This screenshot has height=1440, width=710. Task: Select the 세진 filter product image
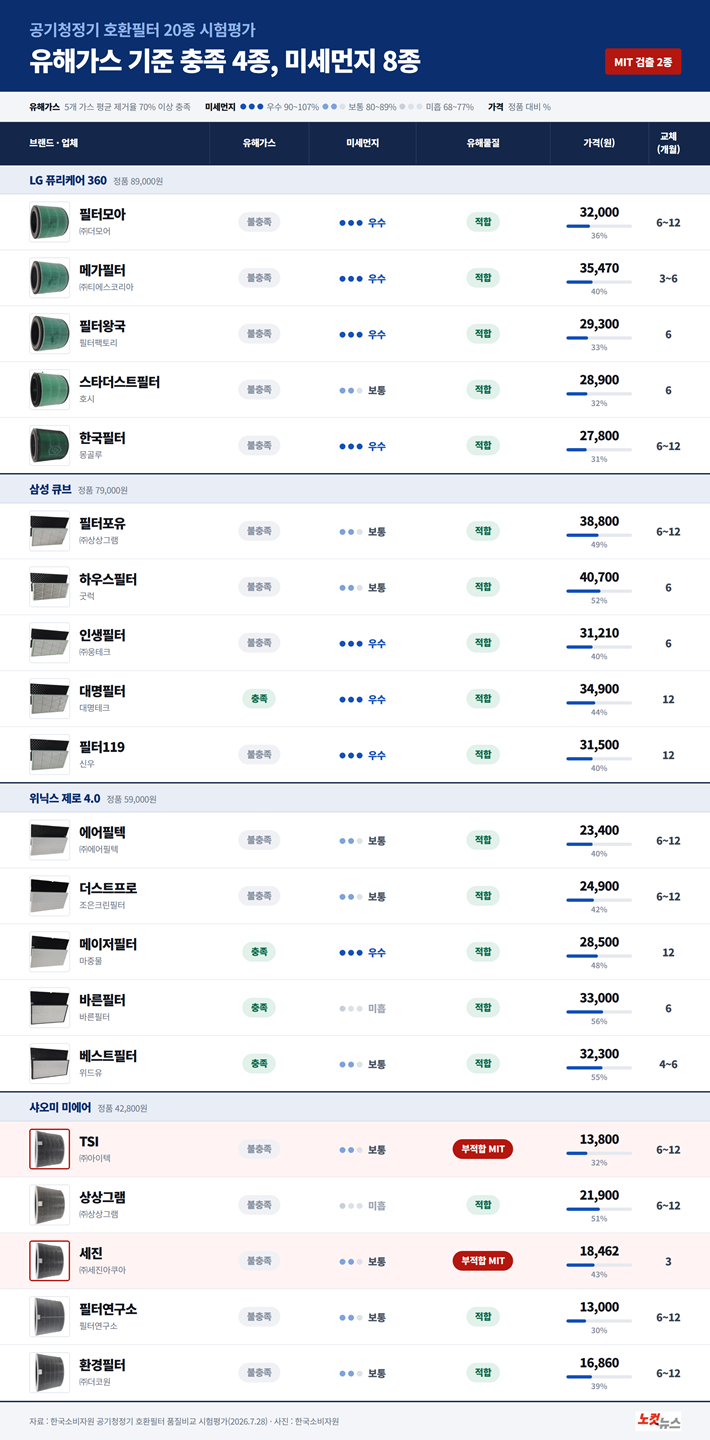(50, 1261)
